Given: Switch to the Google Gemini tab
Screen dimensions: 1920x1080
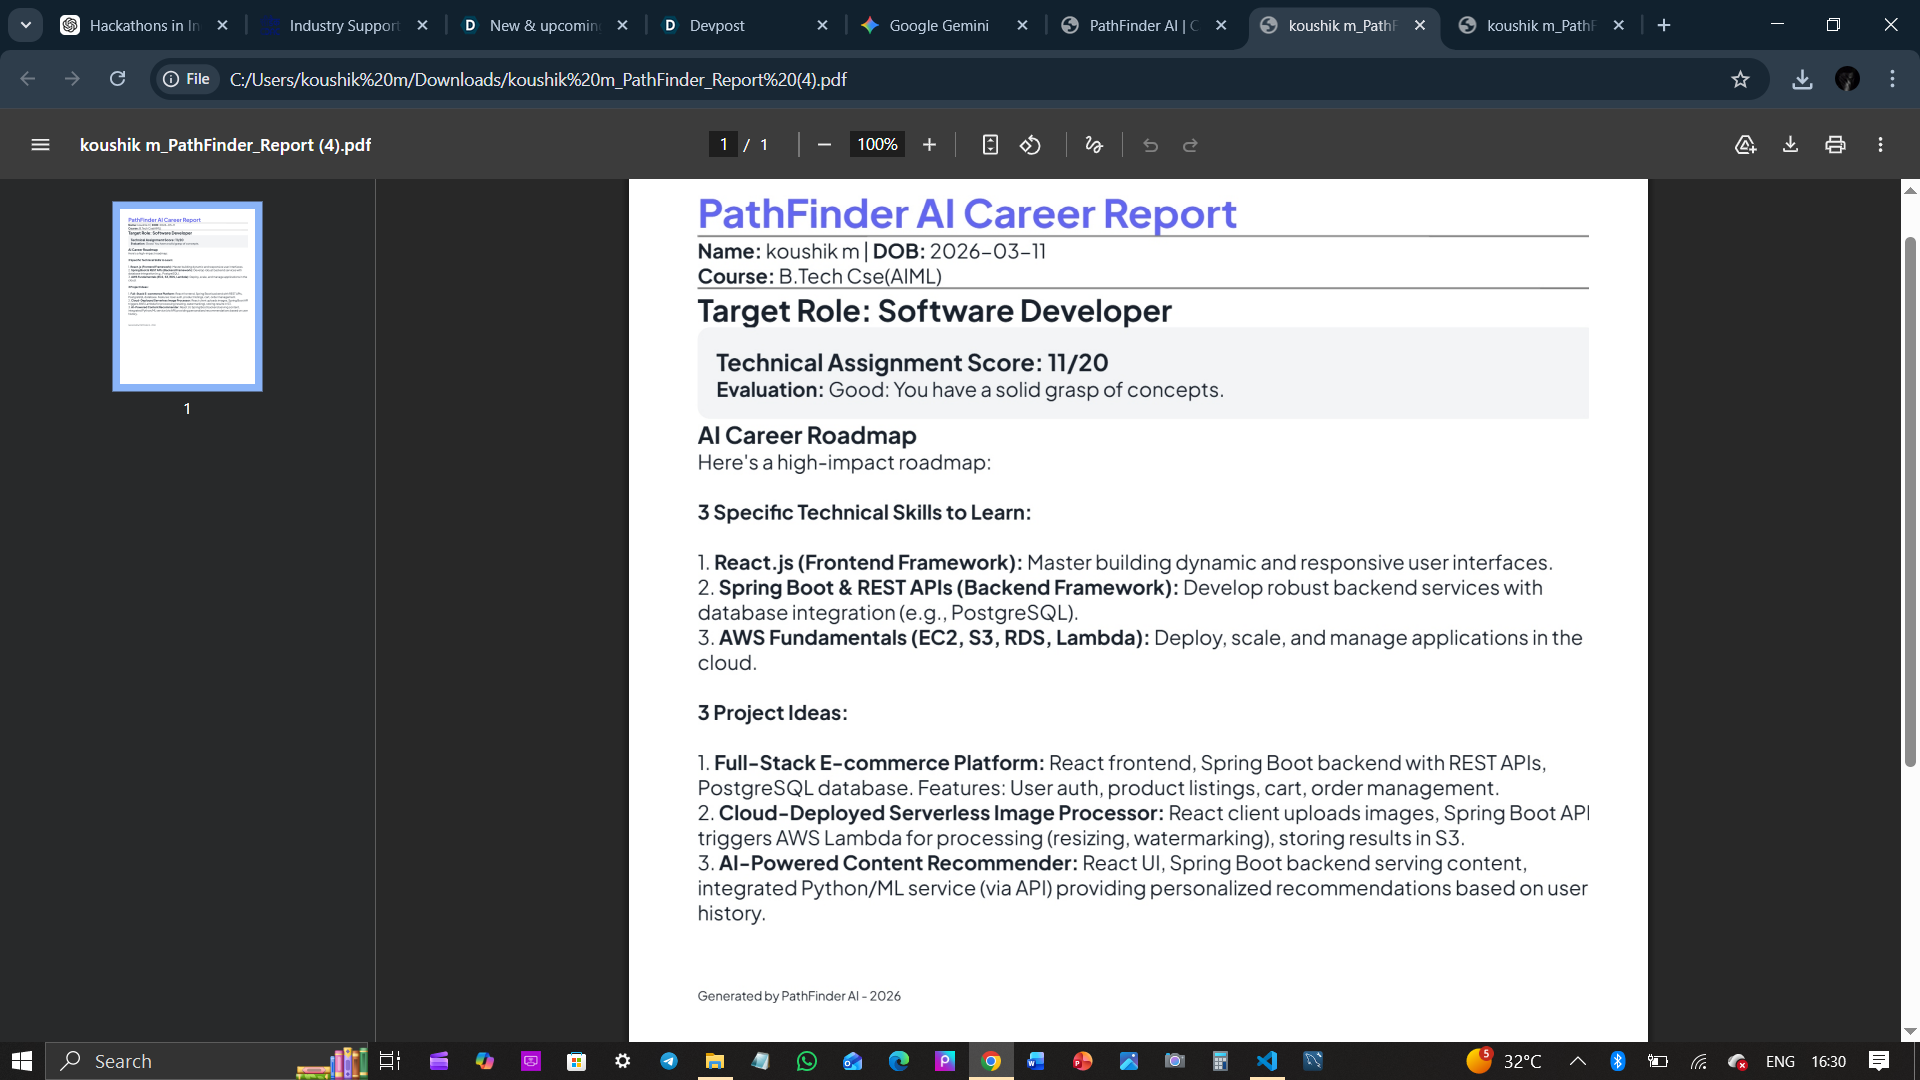Looking at the screenshot, I should pos(938,25).
